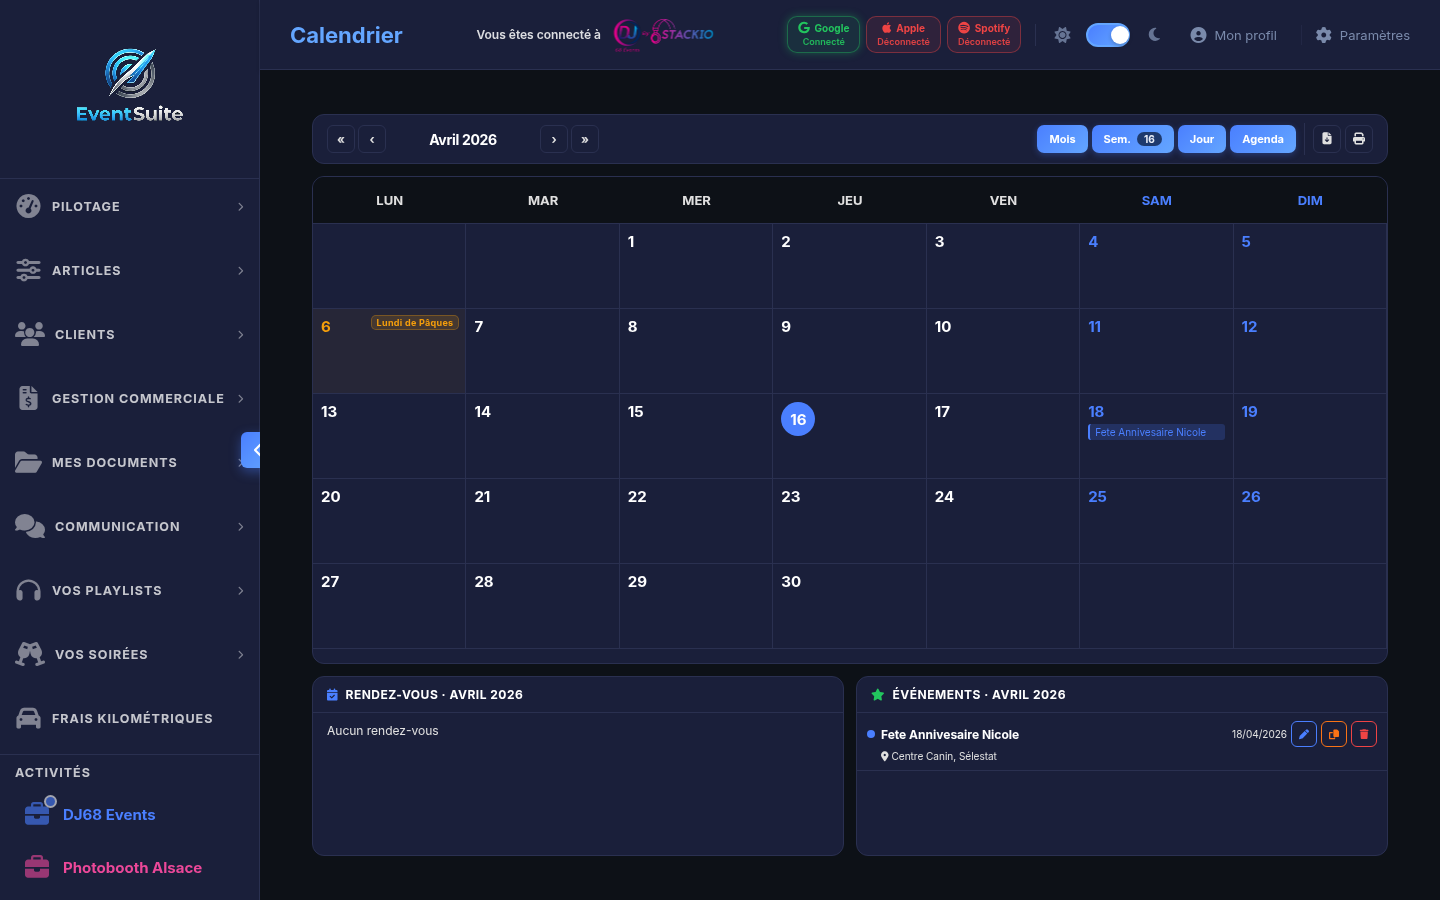Disconnect the Spotify account
This screenshot has width=1440, height=900.
pos(983,33)
